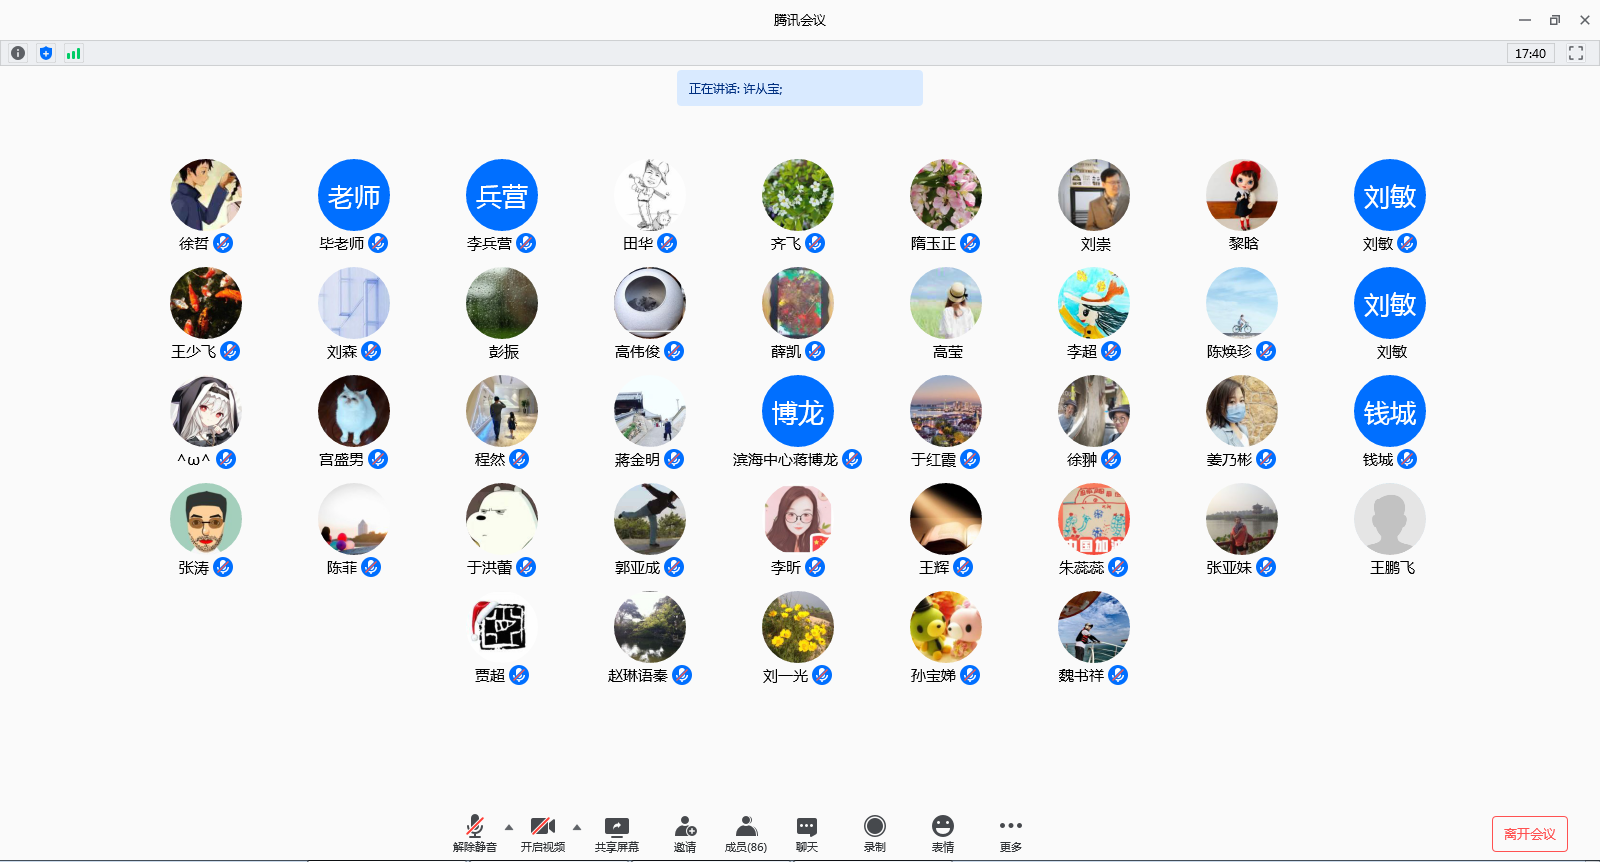Screen dimensions: 1600x862
Task: Click the 17:40 meeting timer
Action: 1530,53
